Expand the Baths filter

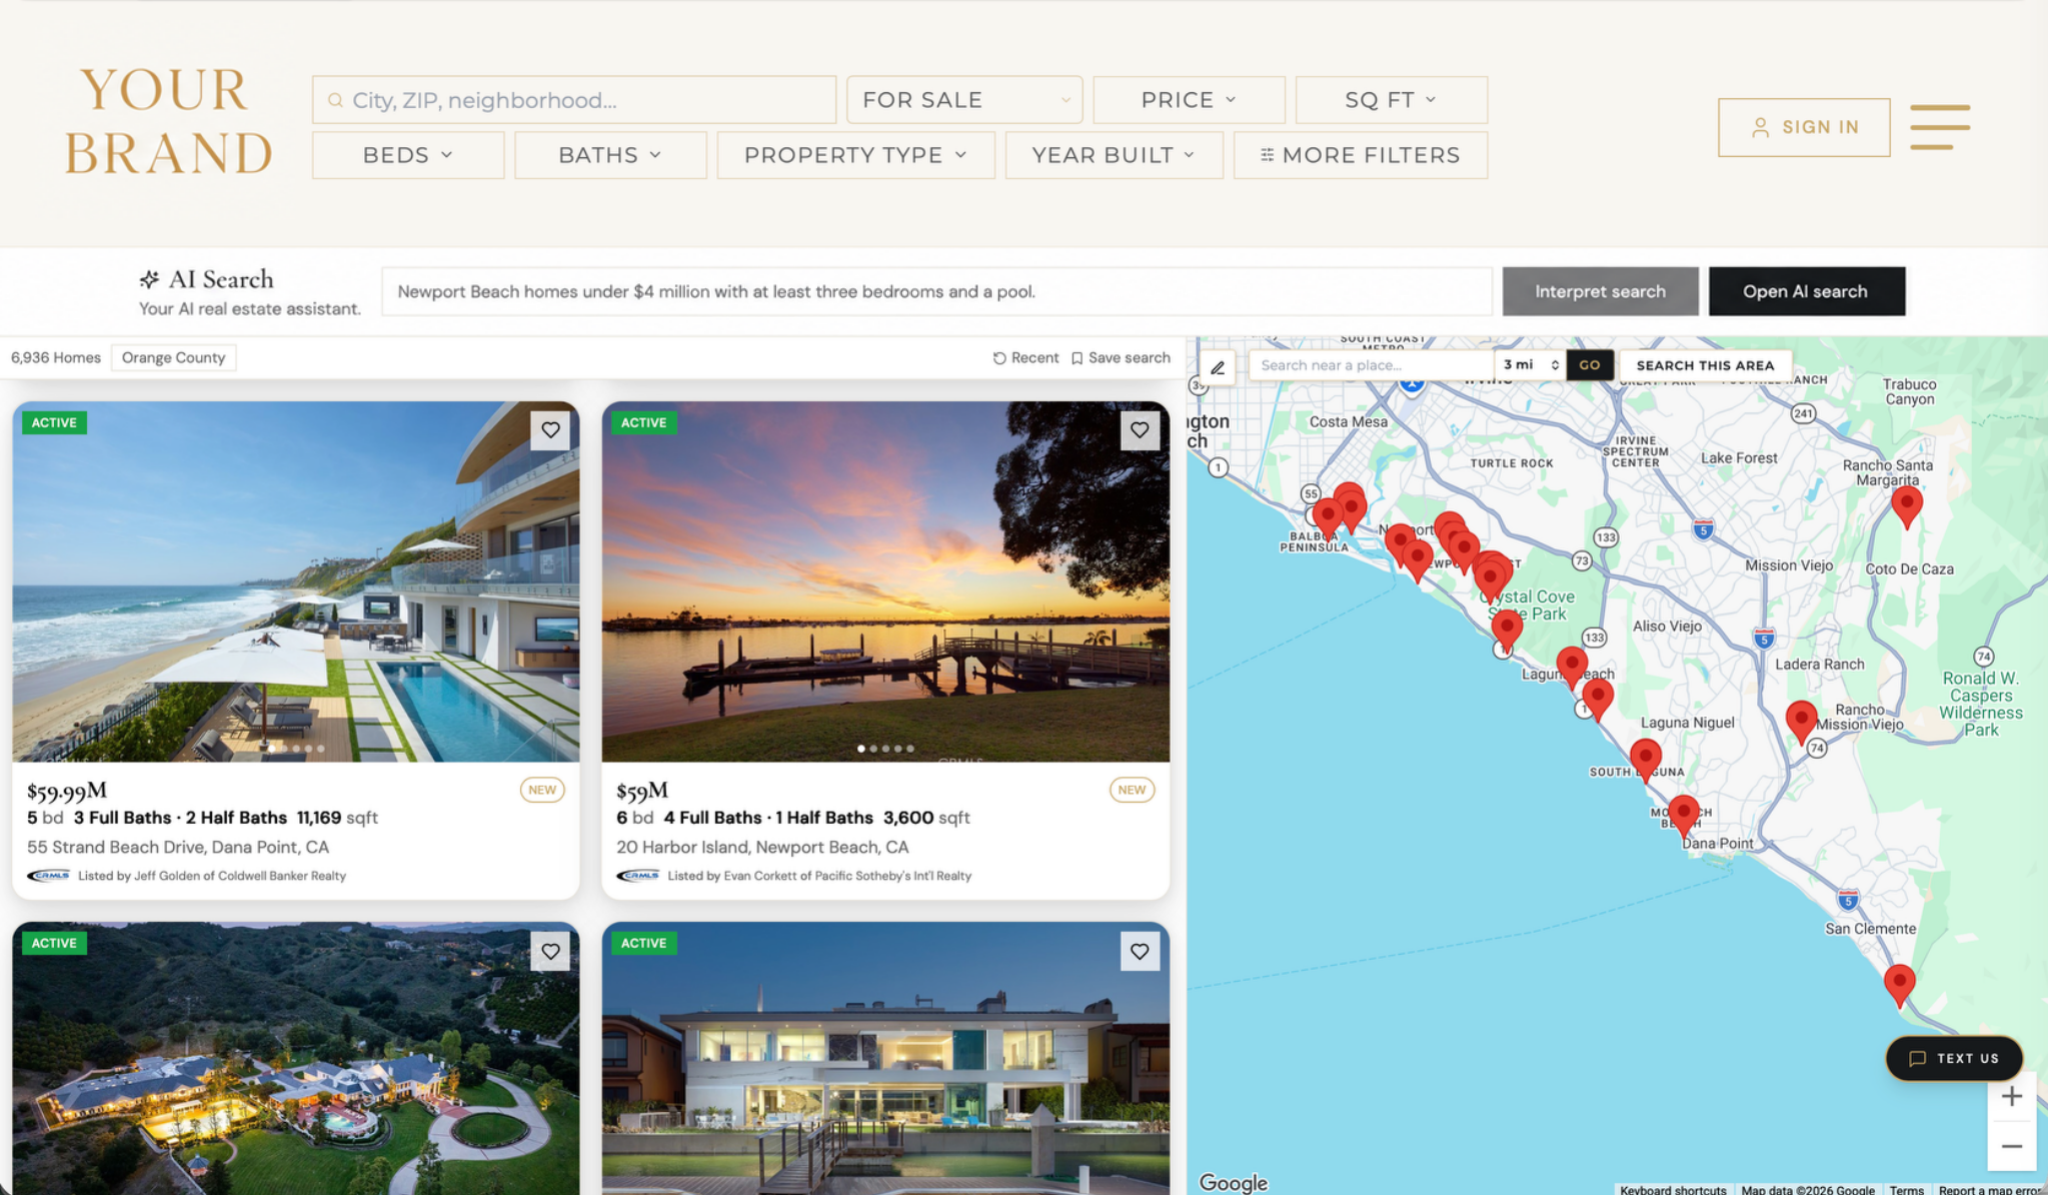coord(610,155)
